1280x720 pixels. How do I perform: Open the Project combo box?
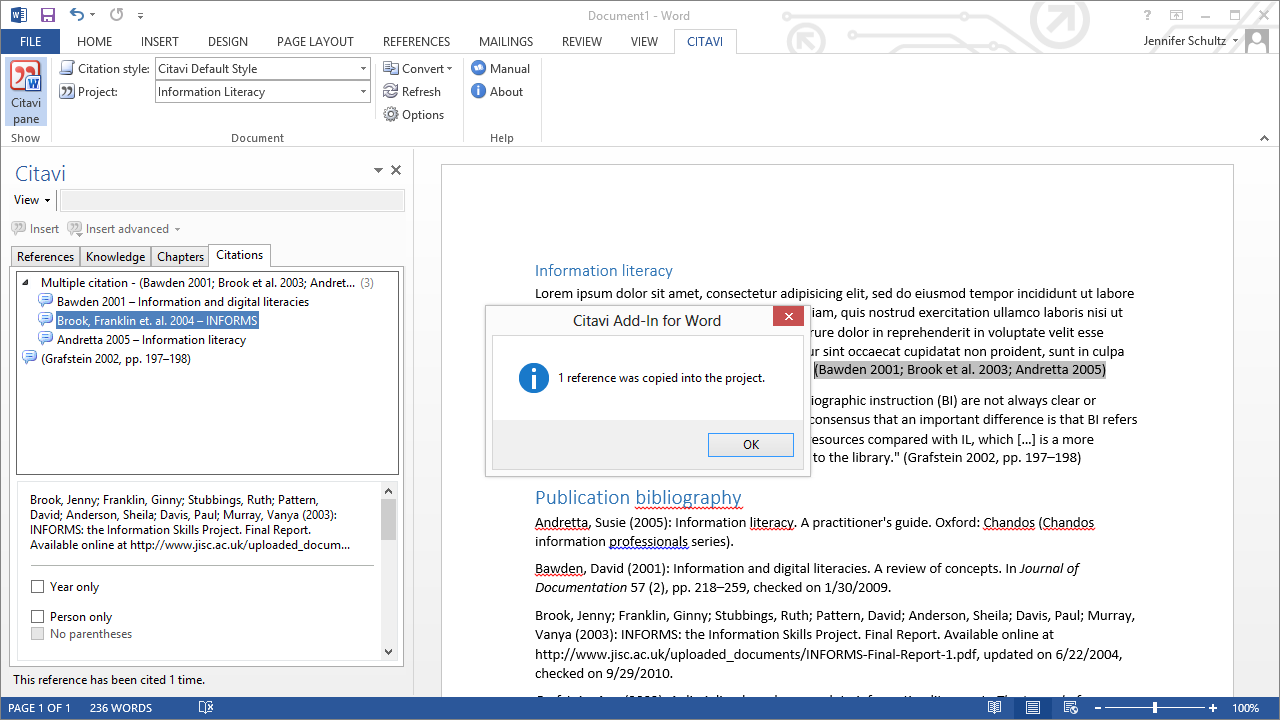(263, 91)
